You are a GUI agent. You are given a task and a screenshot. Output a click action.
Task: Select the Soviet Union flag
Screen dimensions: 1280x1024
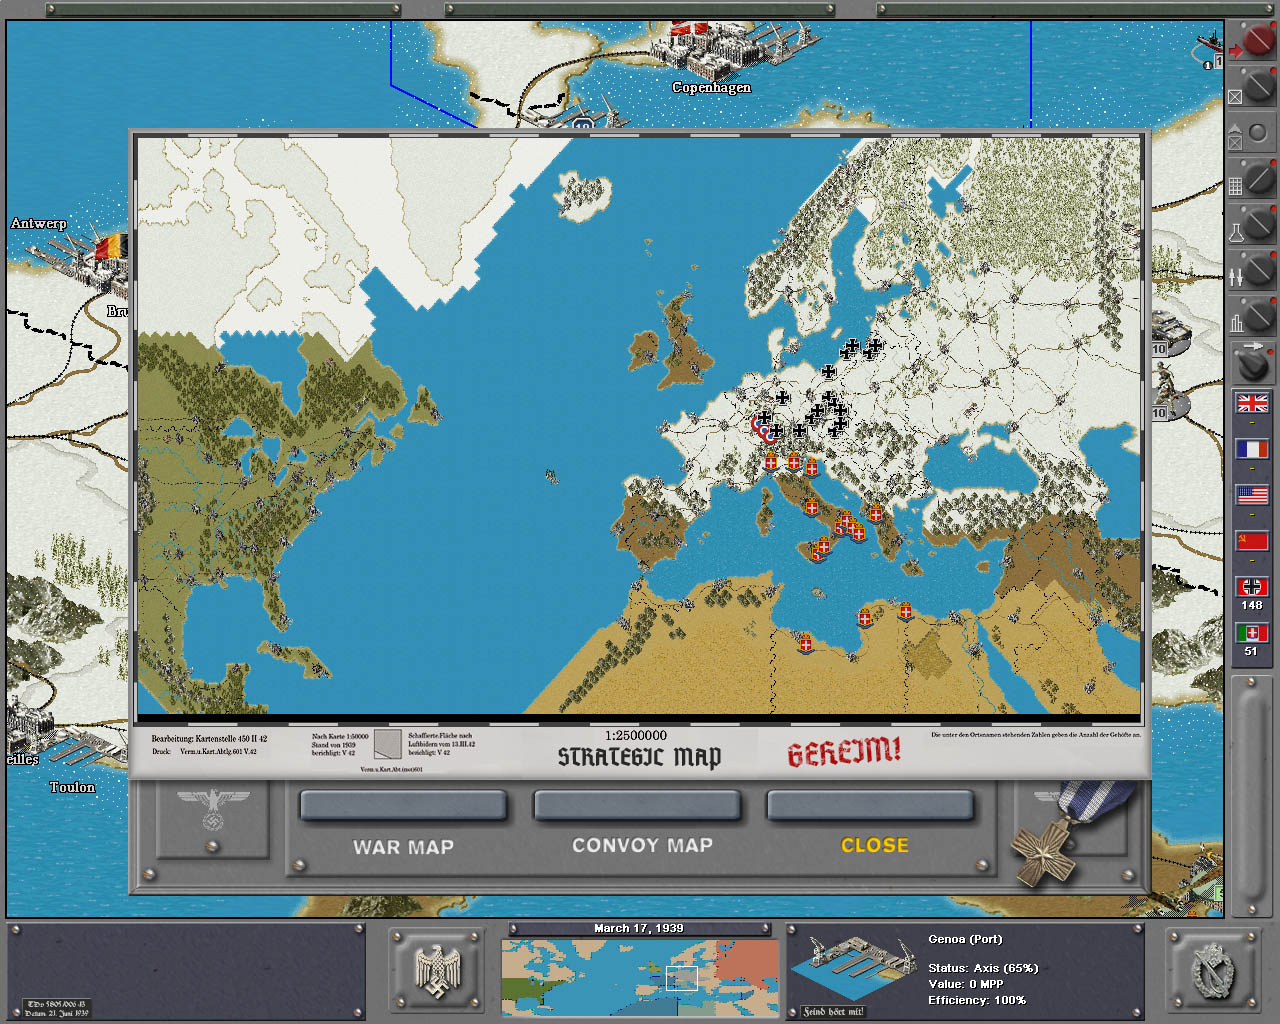[x=1252, y=541]
